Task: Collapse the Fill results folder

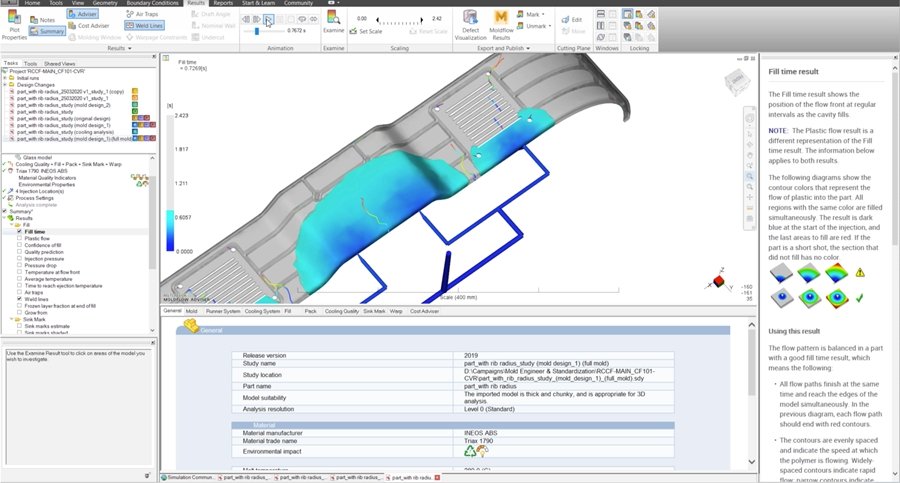Action: coord(11,225)
